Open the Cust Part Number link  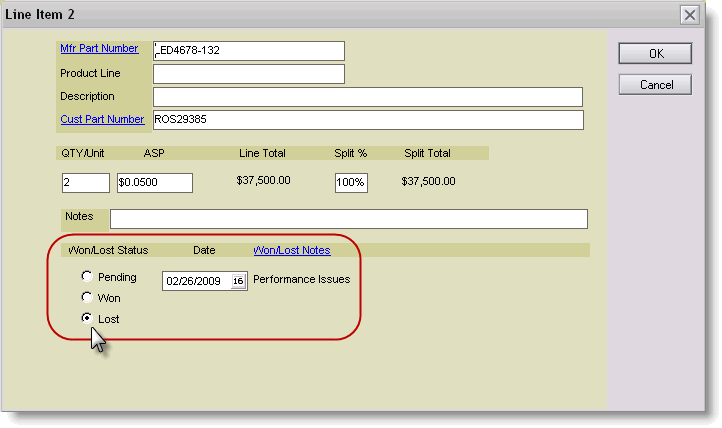pyautogui.click(x=102, y=119)
